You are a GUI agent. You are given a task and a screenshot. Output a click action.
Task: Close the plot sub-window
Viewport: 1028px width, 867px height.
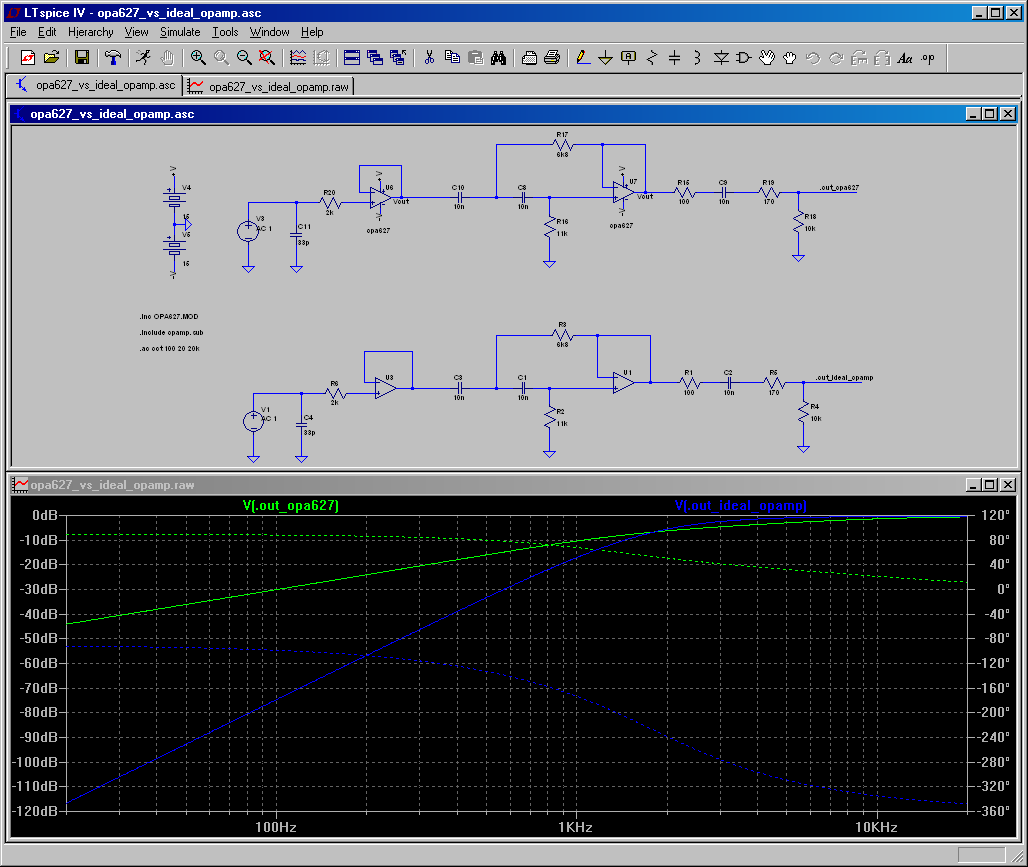tap(1008, 485)
